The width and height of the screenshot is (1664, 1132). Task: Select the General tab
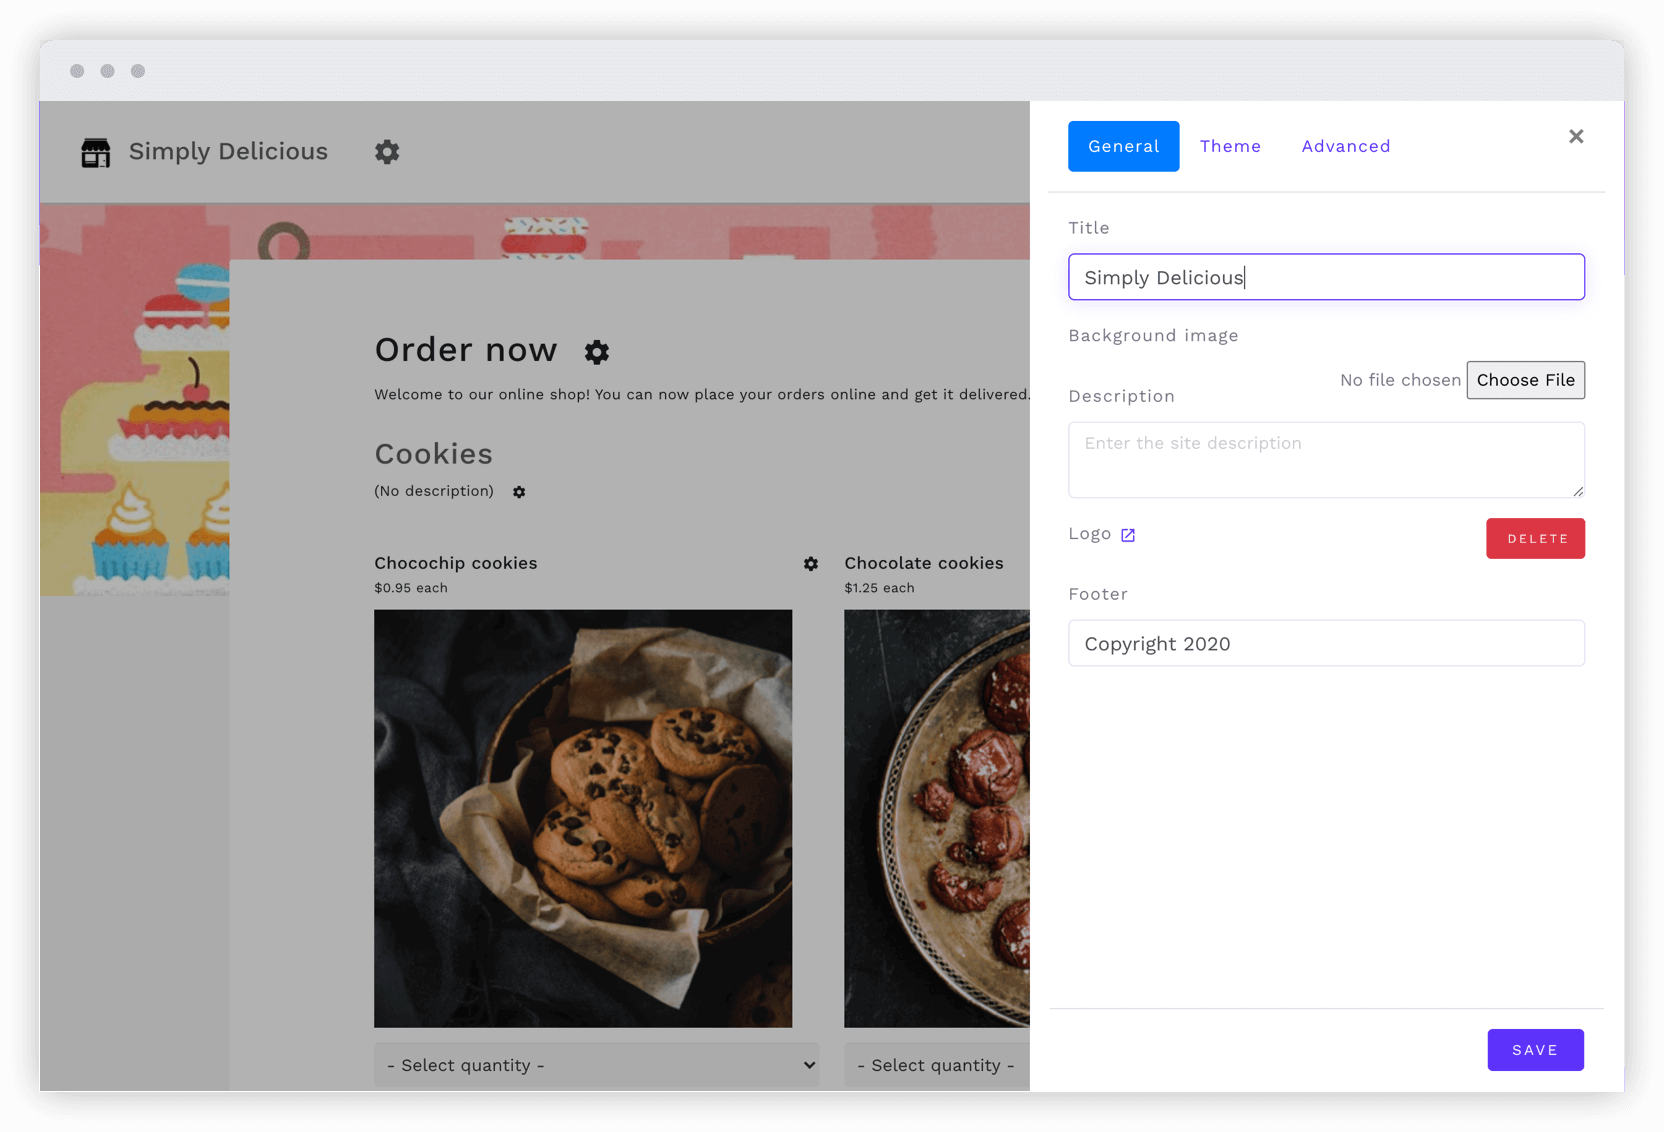(x=1123, y=146)
